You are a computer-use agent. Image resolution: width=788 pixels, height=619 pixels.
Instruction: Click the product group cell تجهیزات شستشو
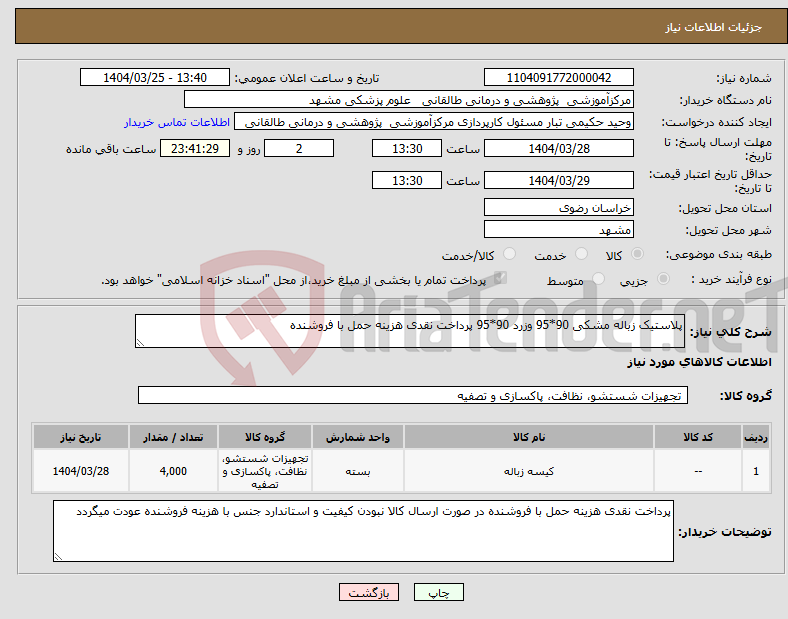[x=265, y=471]
